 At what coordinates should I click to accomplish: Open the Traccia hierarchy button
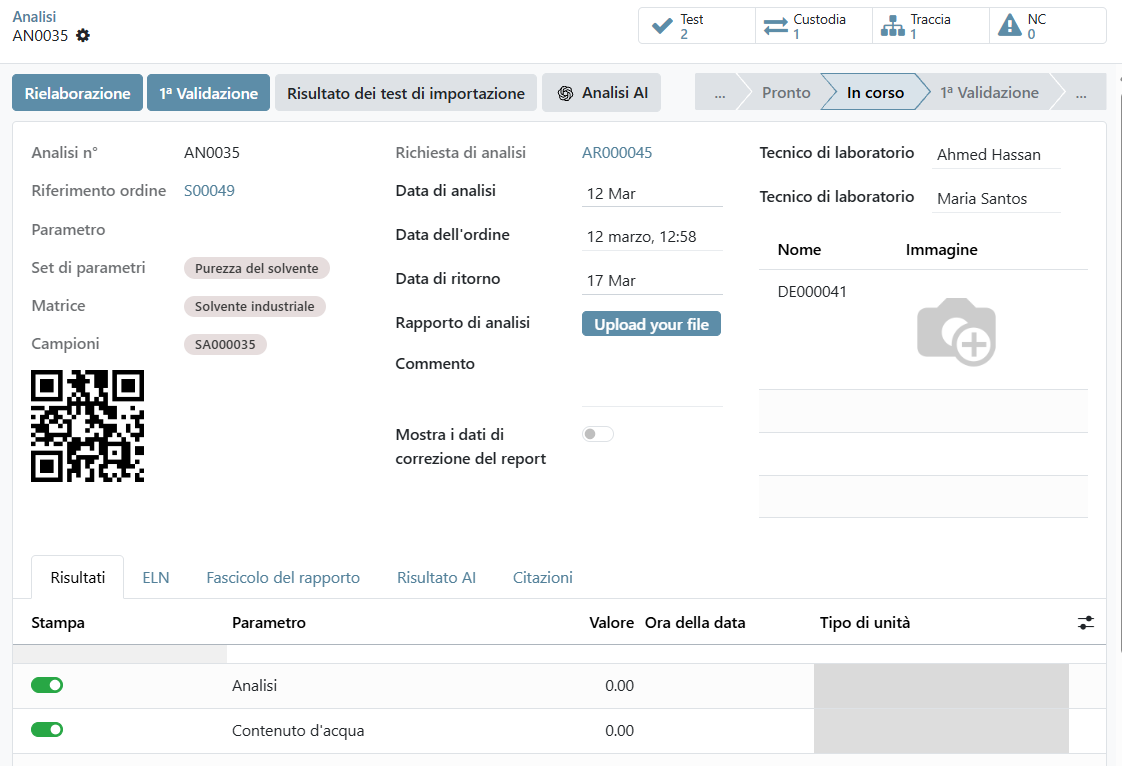click(929, 26)
